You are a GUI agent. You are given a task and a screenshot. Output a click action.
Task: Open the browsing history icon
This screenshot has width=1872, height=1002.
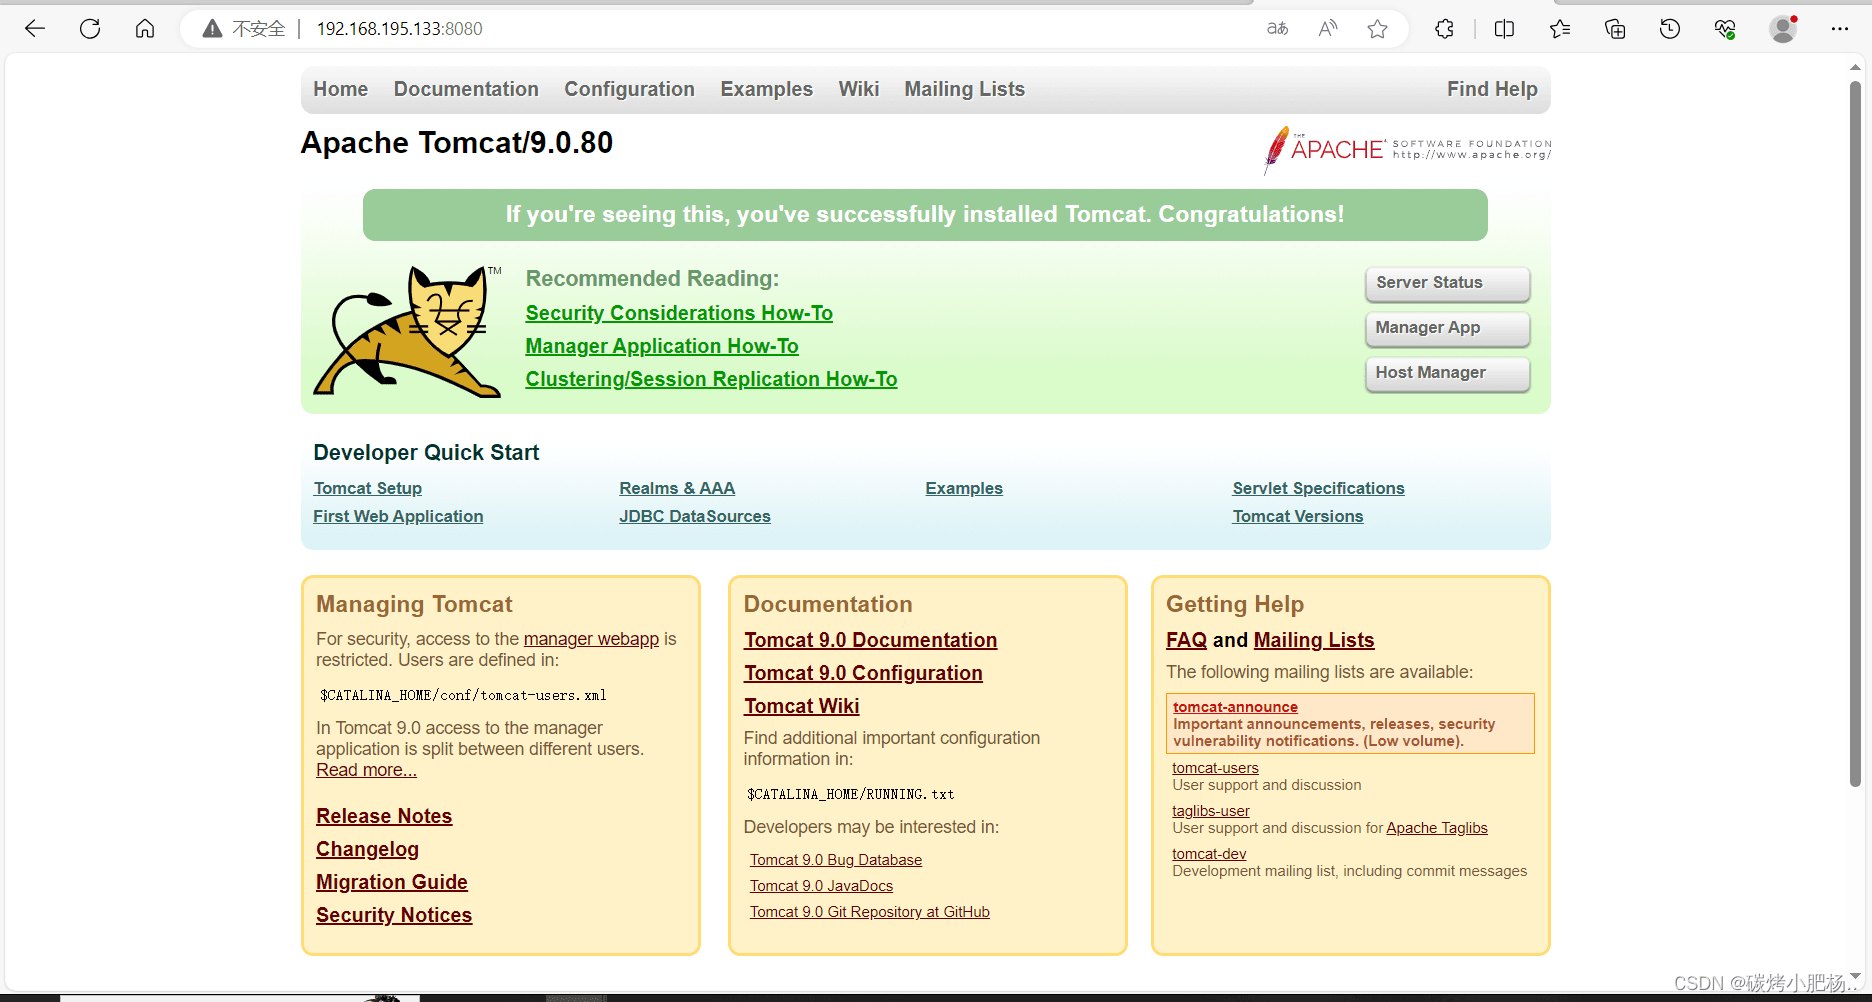1670,29
